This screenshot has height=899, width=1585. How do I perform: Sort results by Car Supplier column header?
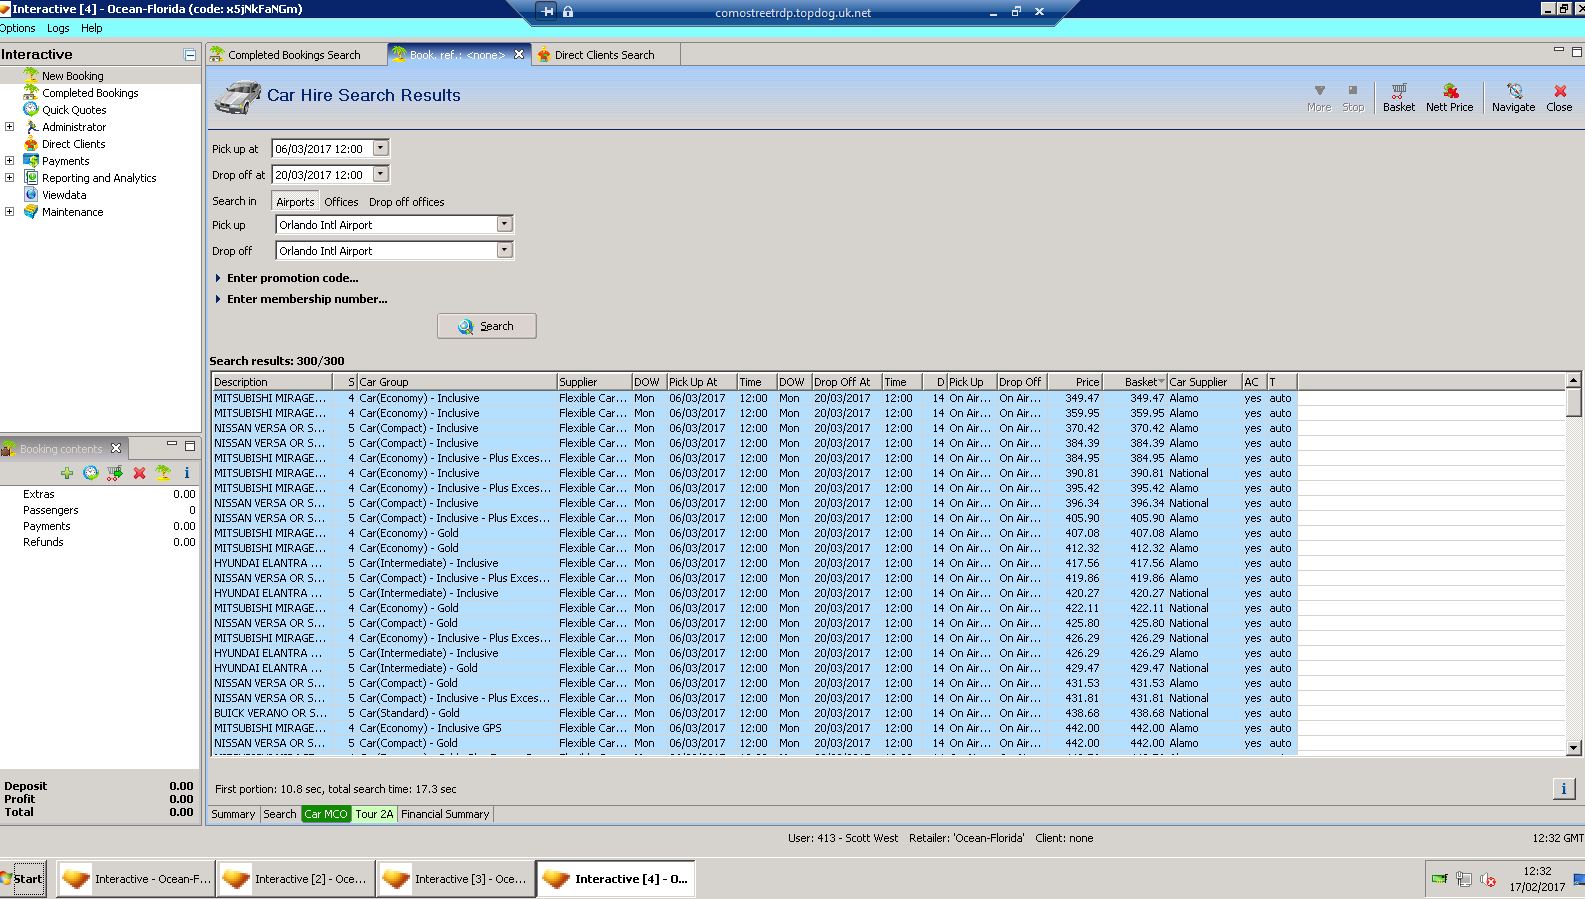click(x=1204, y=382)
